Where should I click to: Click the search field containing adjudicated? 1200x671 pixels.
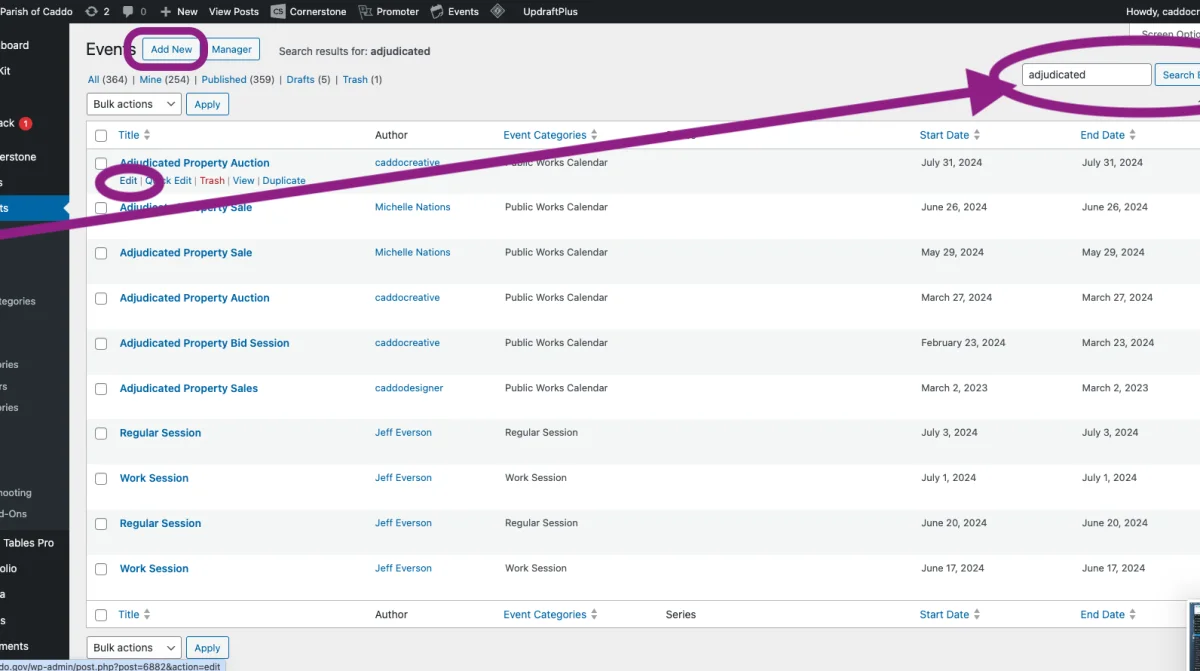click(1086, 75)
